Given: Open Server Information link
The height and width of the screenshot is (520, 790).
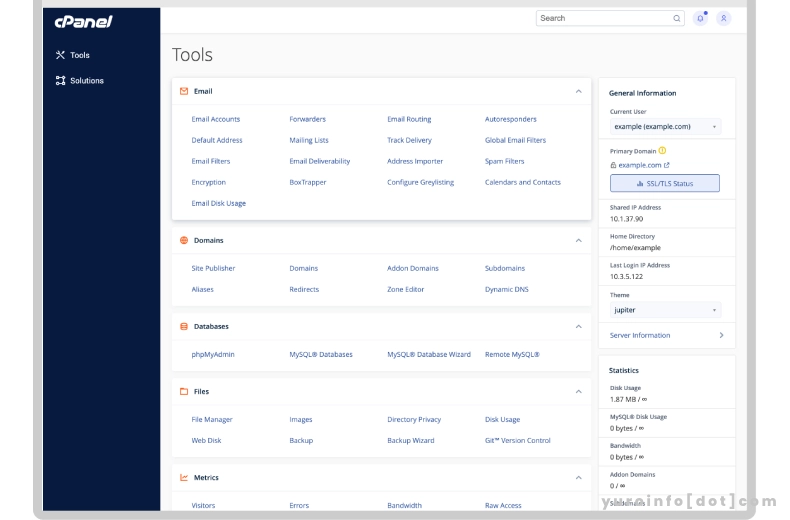Looking at the screenshot, I should (640, 335).
